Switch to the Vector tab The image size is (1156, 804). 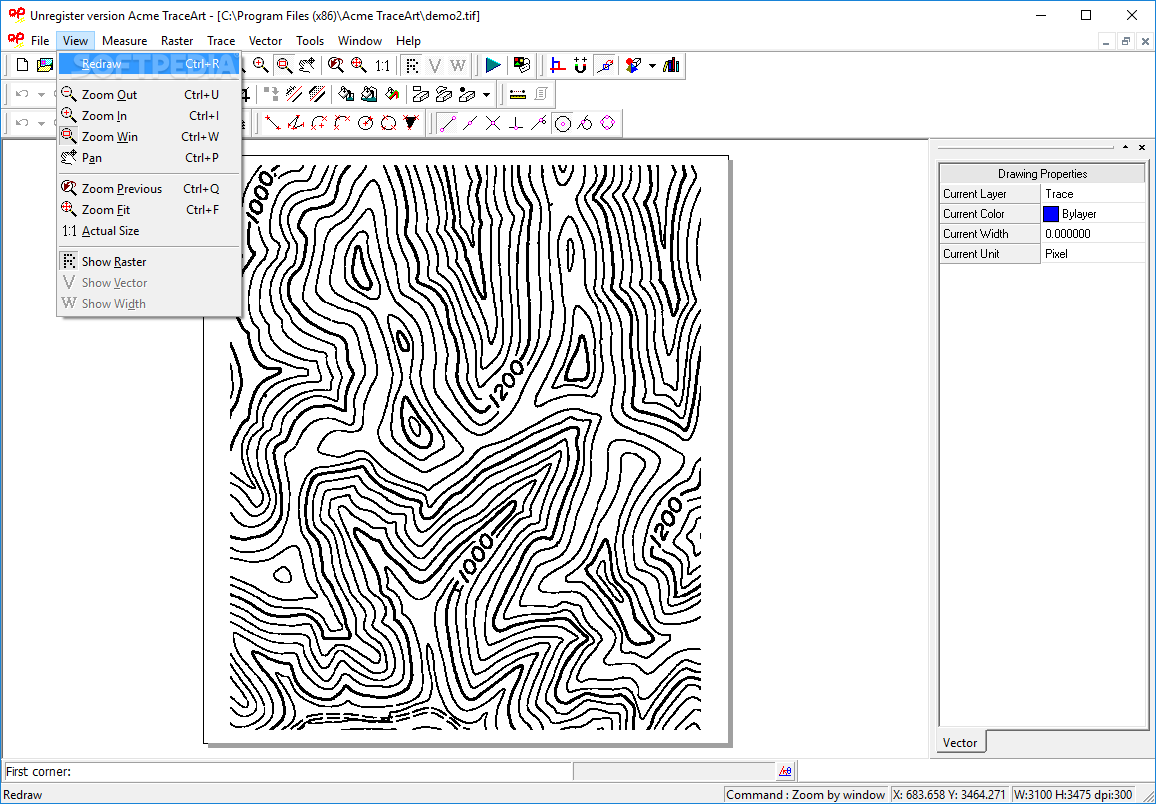[960, 743]
